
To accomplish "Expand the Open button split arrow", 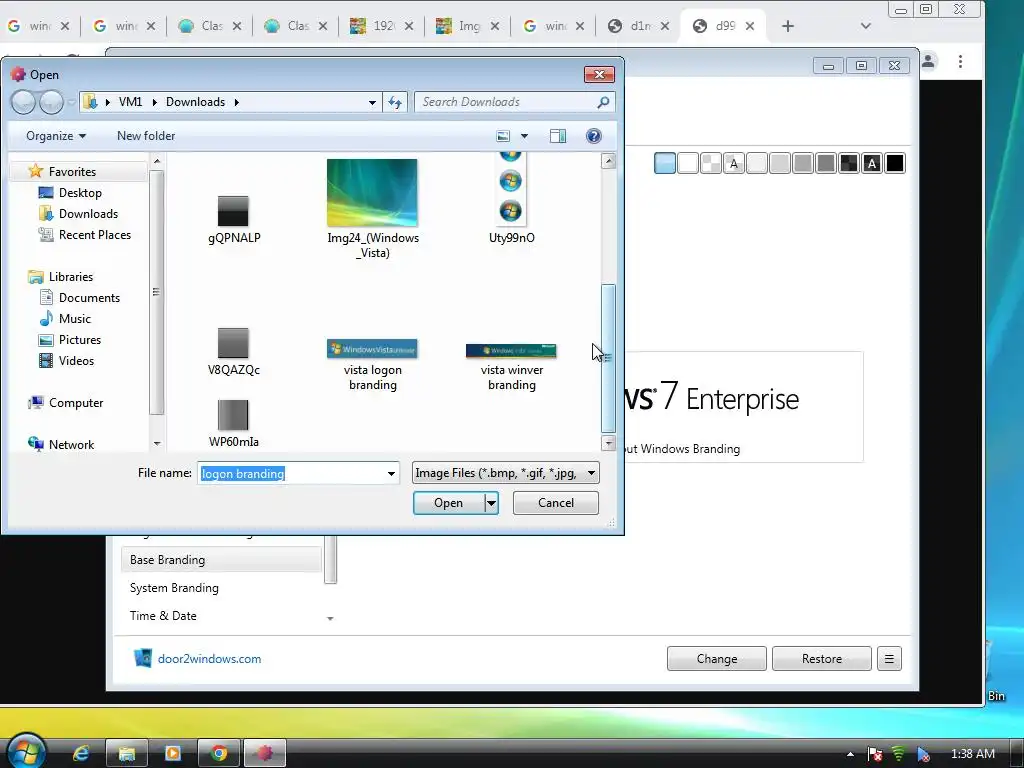I will pyautogui.click(x=492, y=503).
